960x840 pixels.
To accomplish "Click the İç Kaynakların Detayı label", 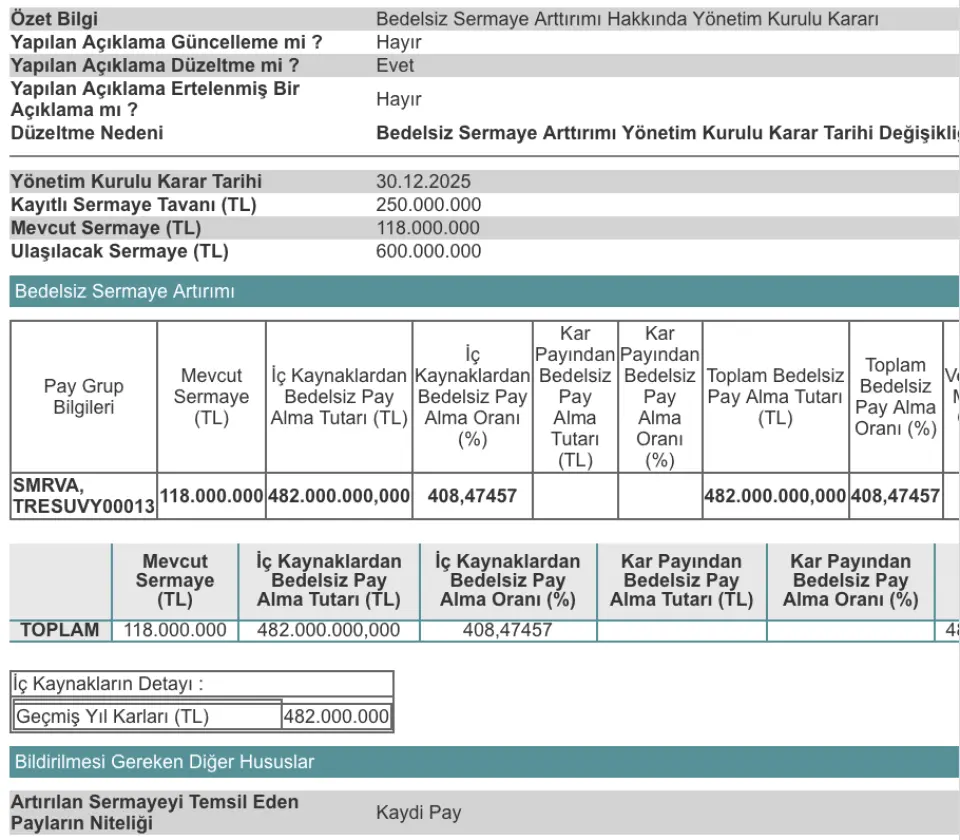I will click(x=109, y=684).
